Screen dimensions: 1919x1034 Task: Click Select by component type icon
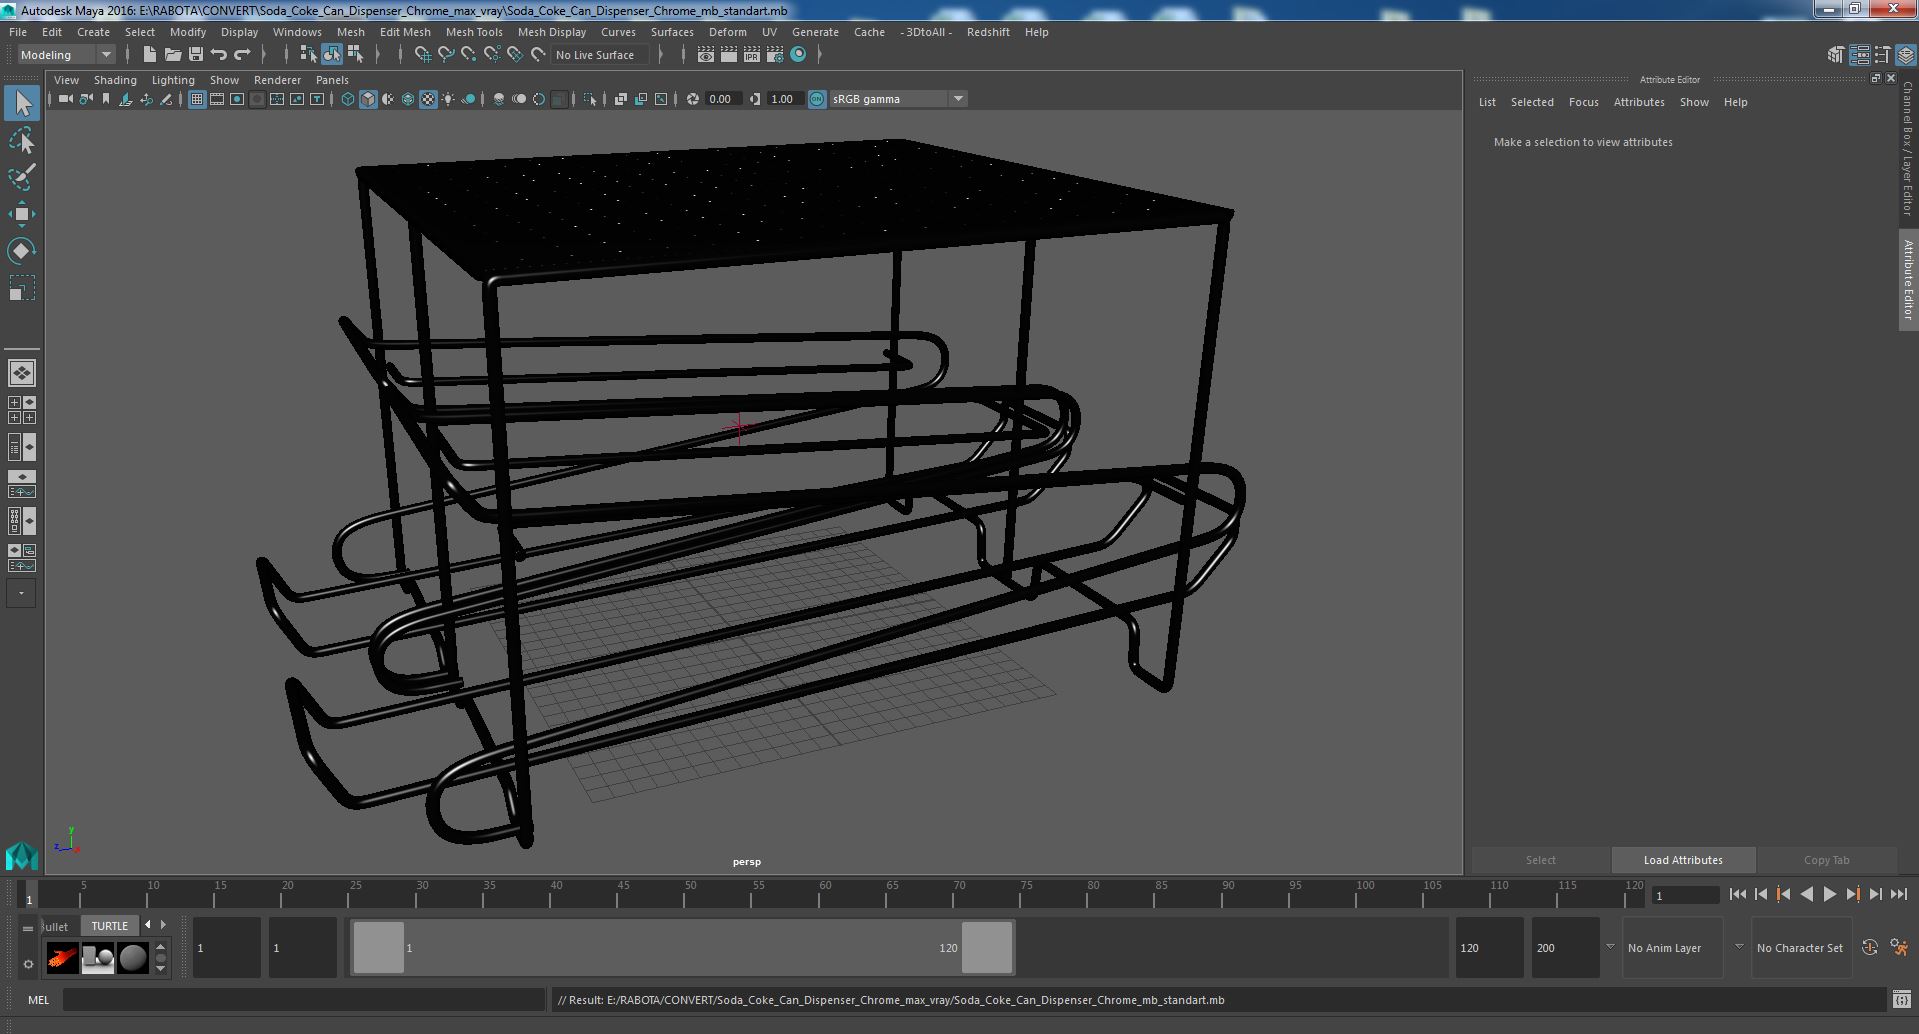[x=355, y=55]
